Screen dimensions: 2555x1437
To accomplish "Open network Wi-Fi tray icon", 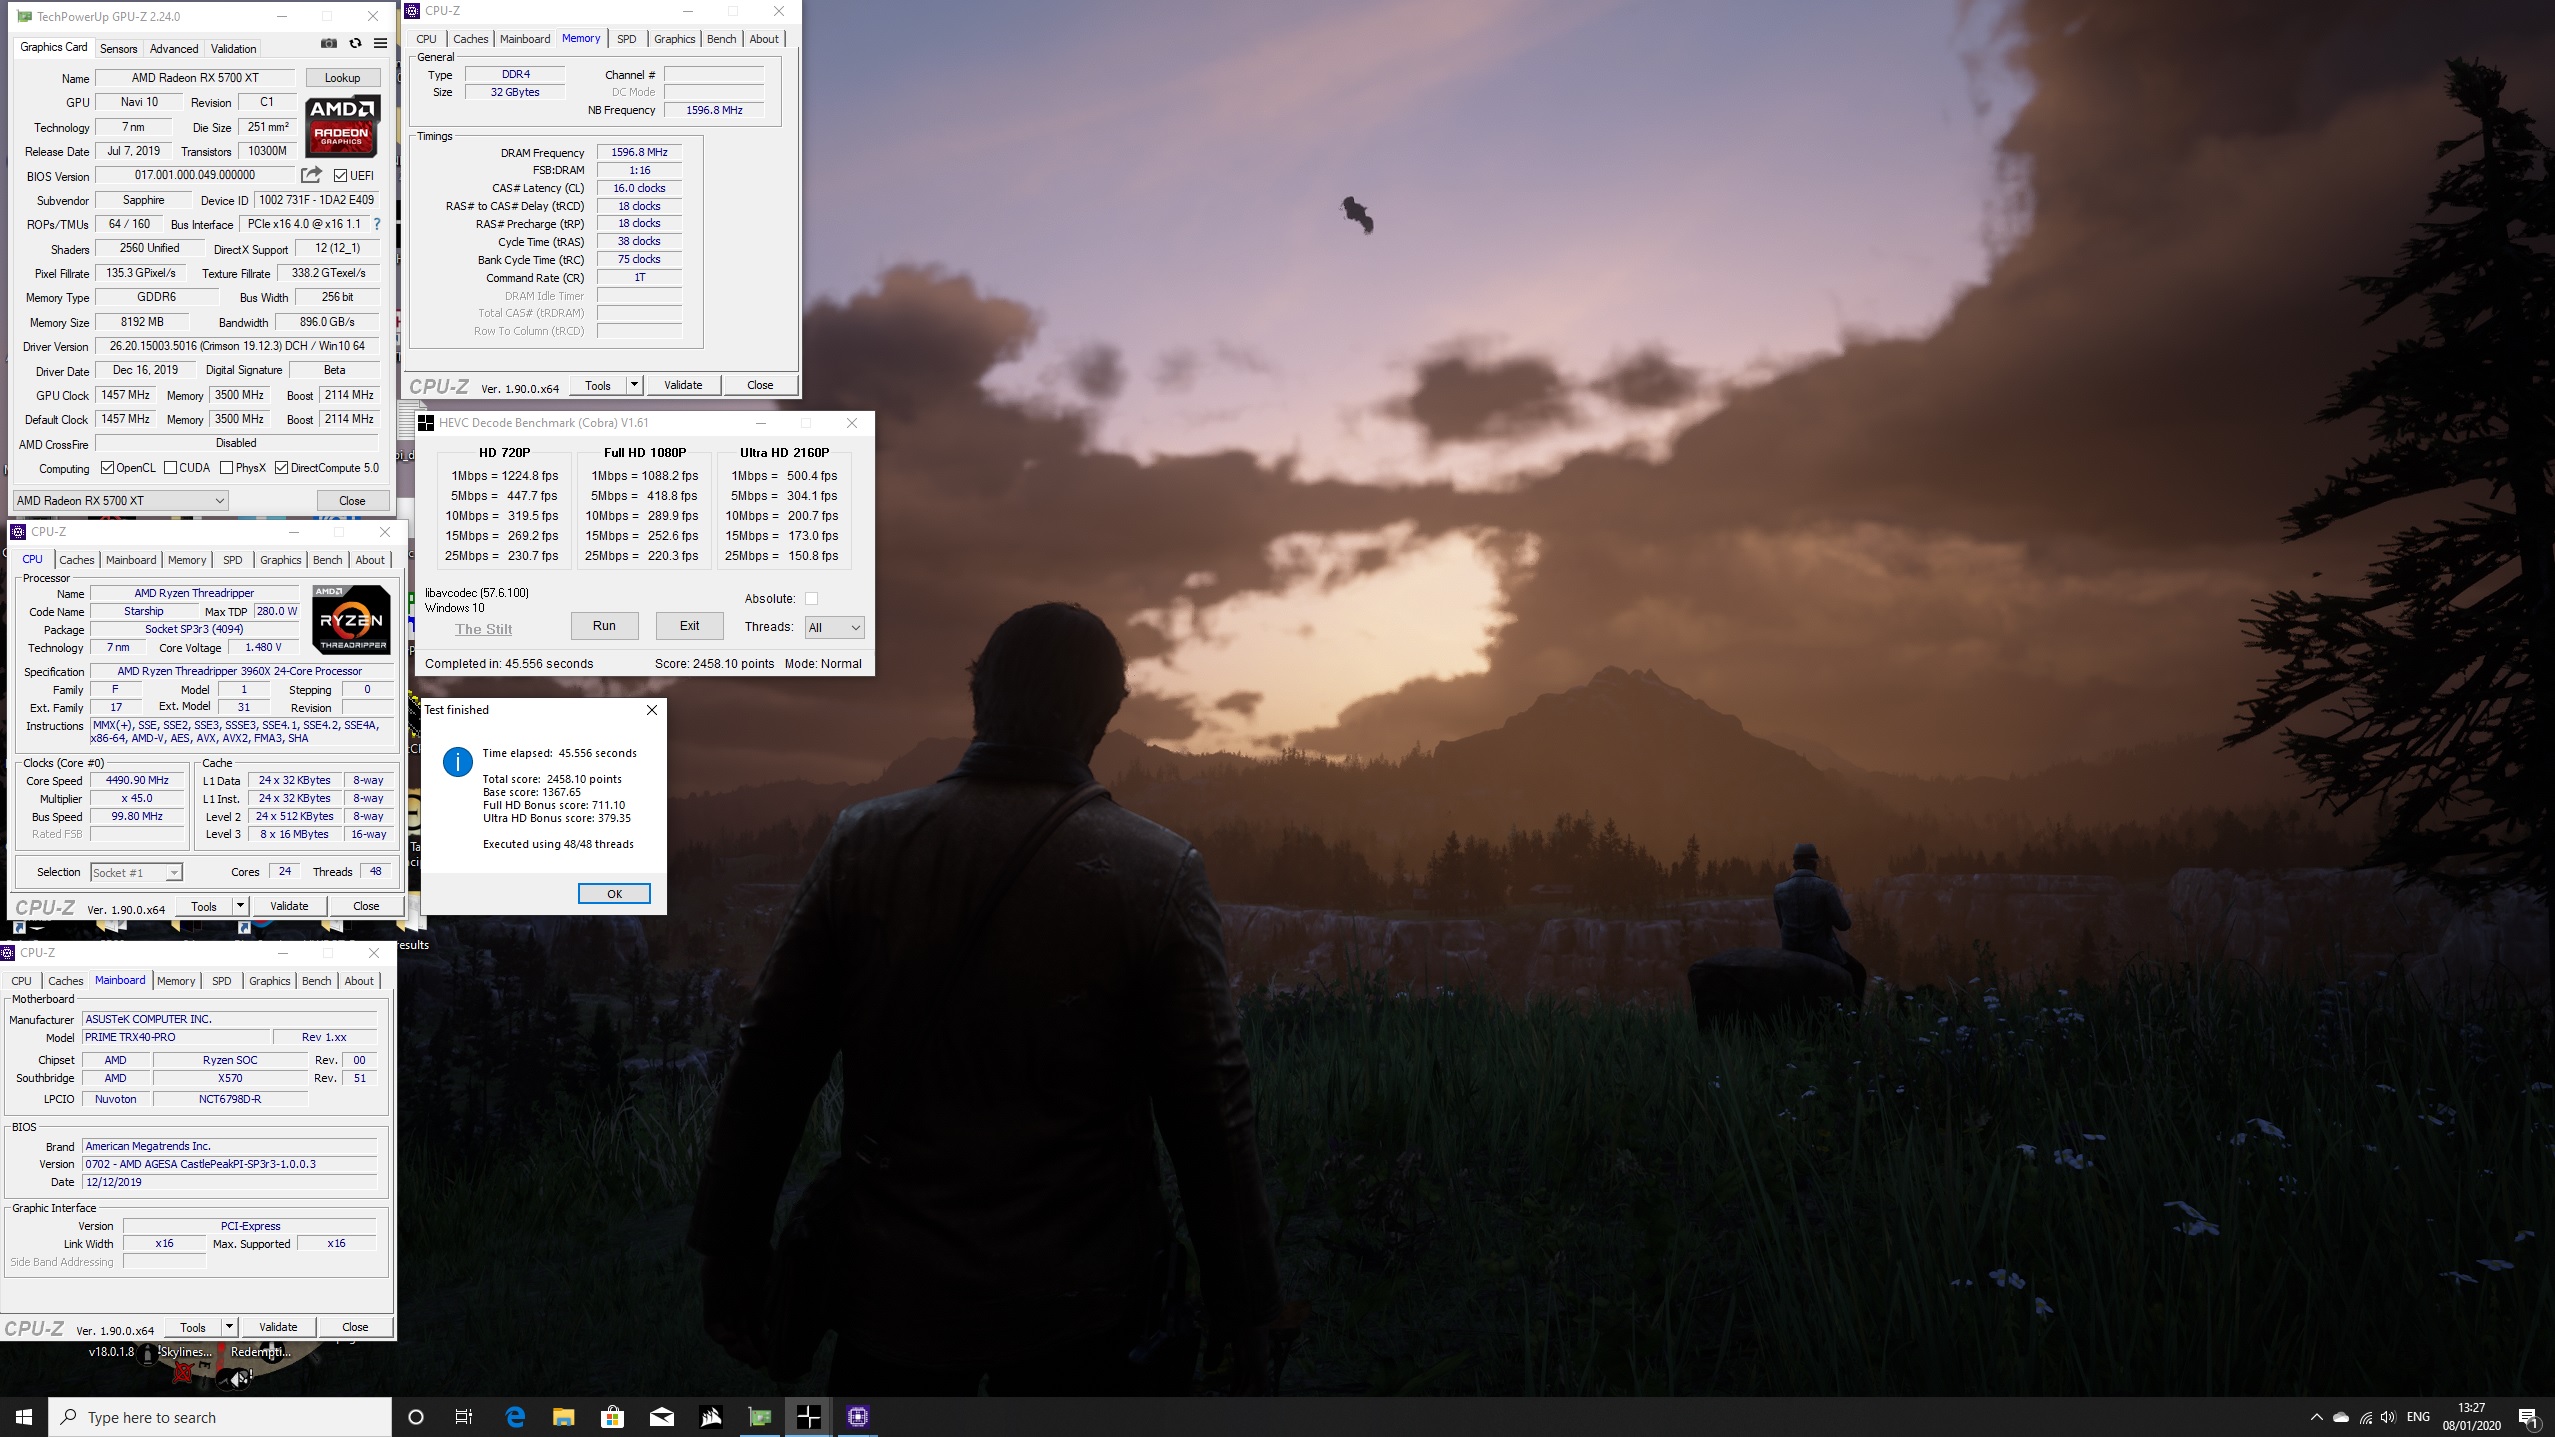I will pyautogui.click(x=2366, y=1417).
